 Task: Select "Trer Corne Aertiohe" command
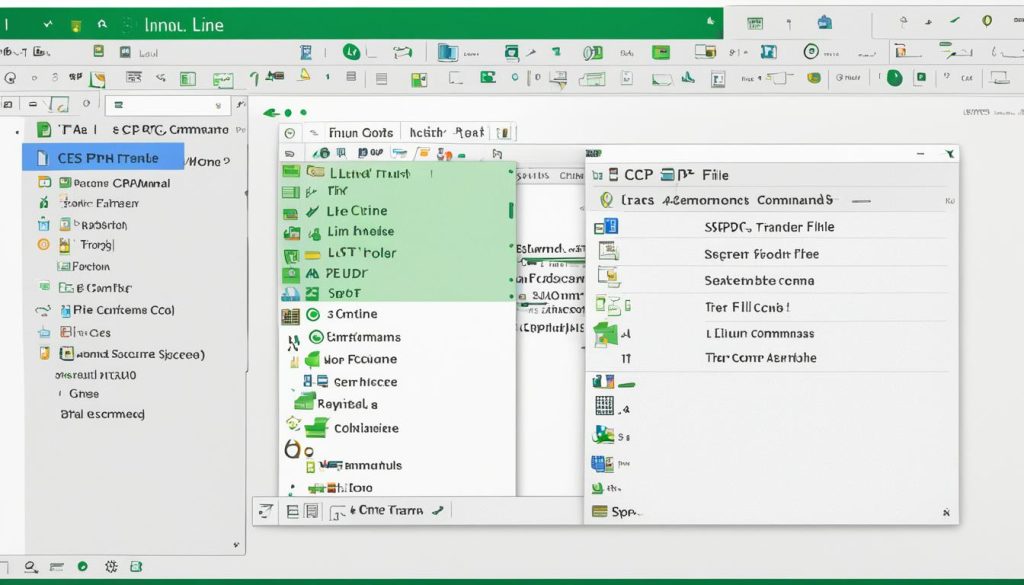tap(761, 358)
